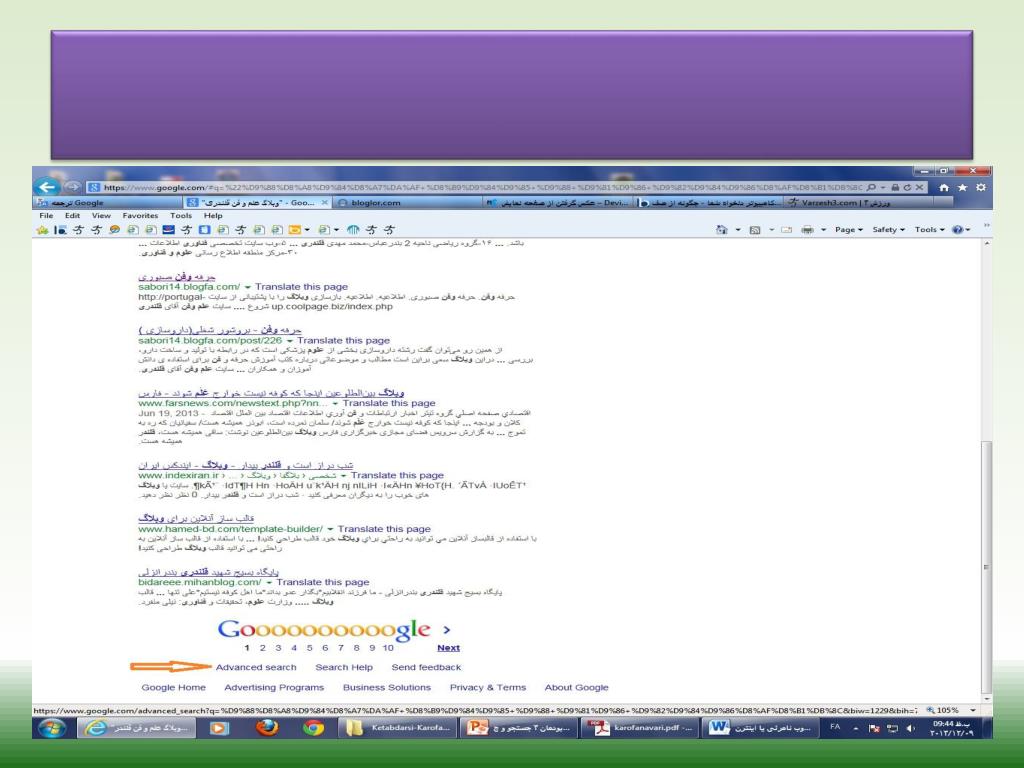
Task: Switch to karofanavari.pdf in the taskbar
Action: click(639, 728)
